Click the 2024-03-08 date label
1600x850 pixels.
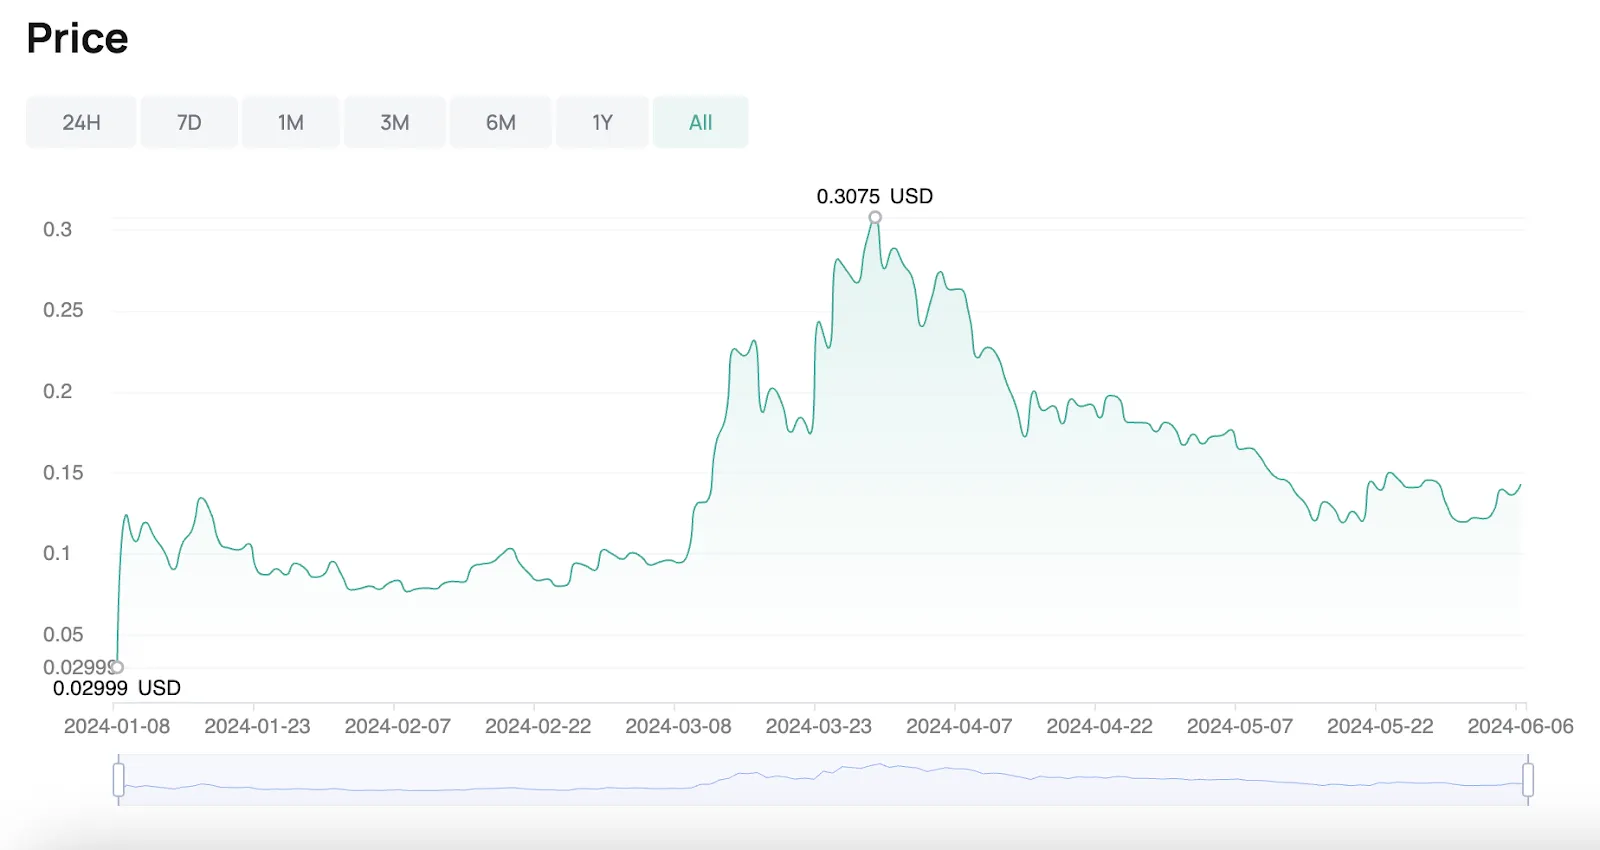(x=678, y=726)
